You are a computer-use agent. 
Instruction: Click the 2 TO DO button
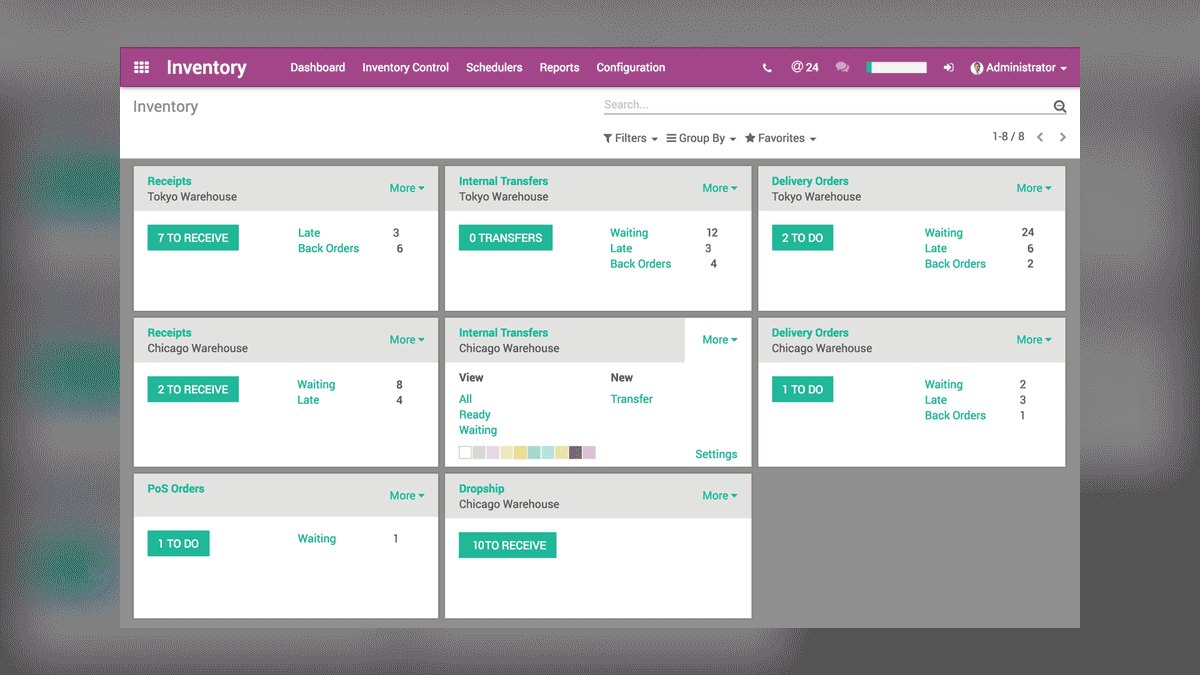802,238
